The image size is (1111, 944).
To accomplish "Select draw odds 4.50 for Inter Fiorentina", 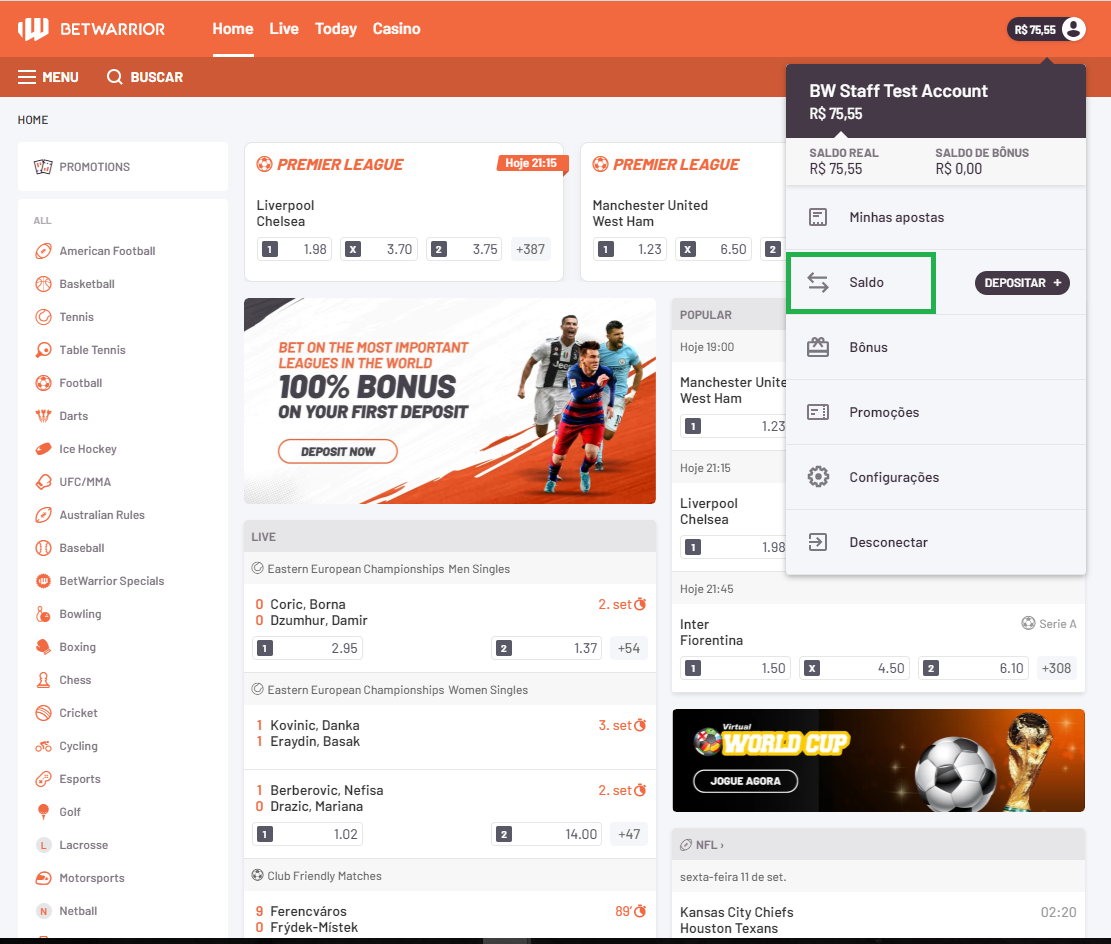I will (856, 668).
